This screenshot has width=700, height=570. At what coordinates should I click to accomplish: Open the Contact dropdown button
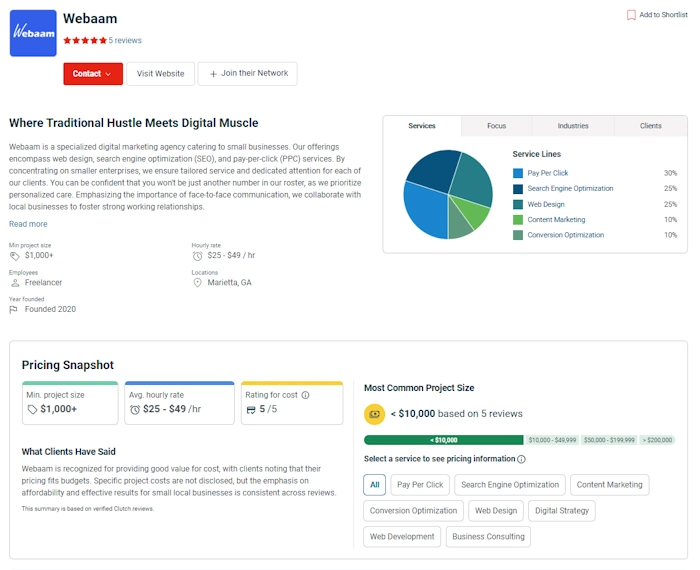tap(93, 74)
